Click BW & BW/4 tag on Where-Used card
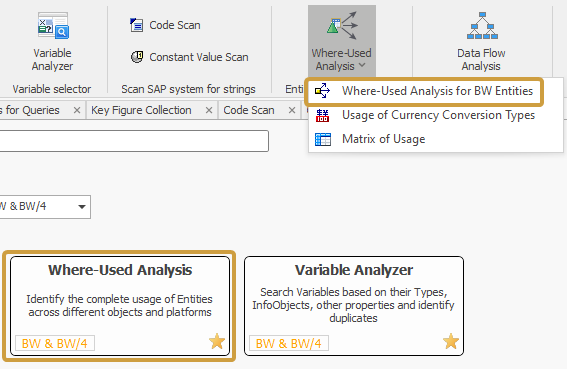Screen dimensions: 567x369 [x=55, y=343]
